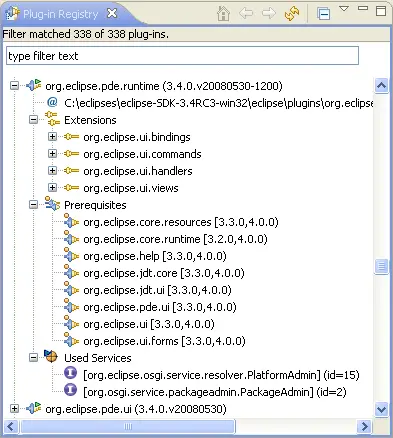Click the org.eclipse.ui [3.3.0,4.0.0) prerequisite icon
The height and width of the screenshot is (438, 393).
tap(71, 323)
